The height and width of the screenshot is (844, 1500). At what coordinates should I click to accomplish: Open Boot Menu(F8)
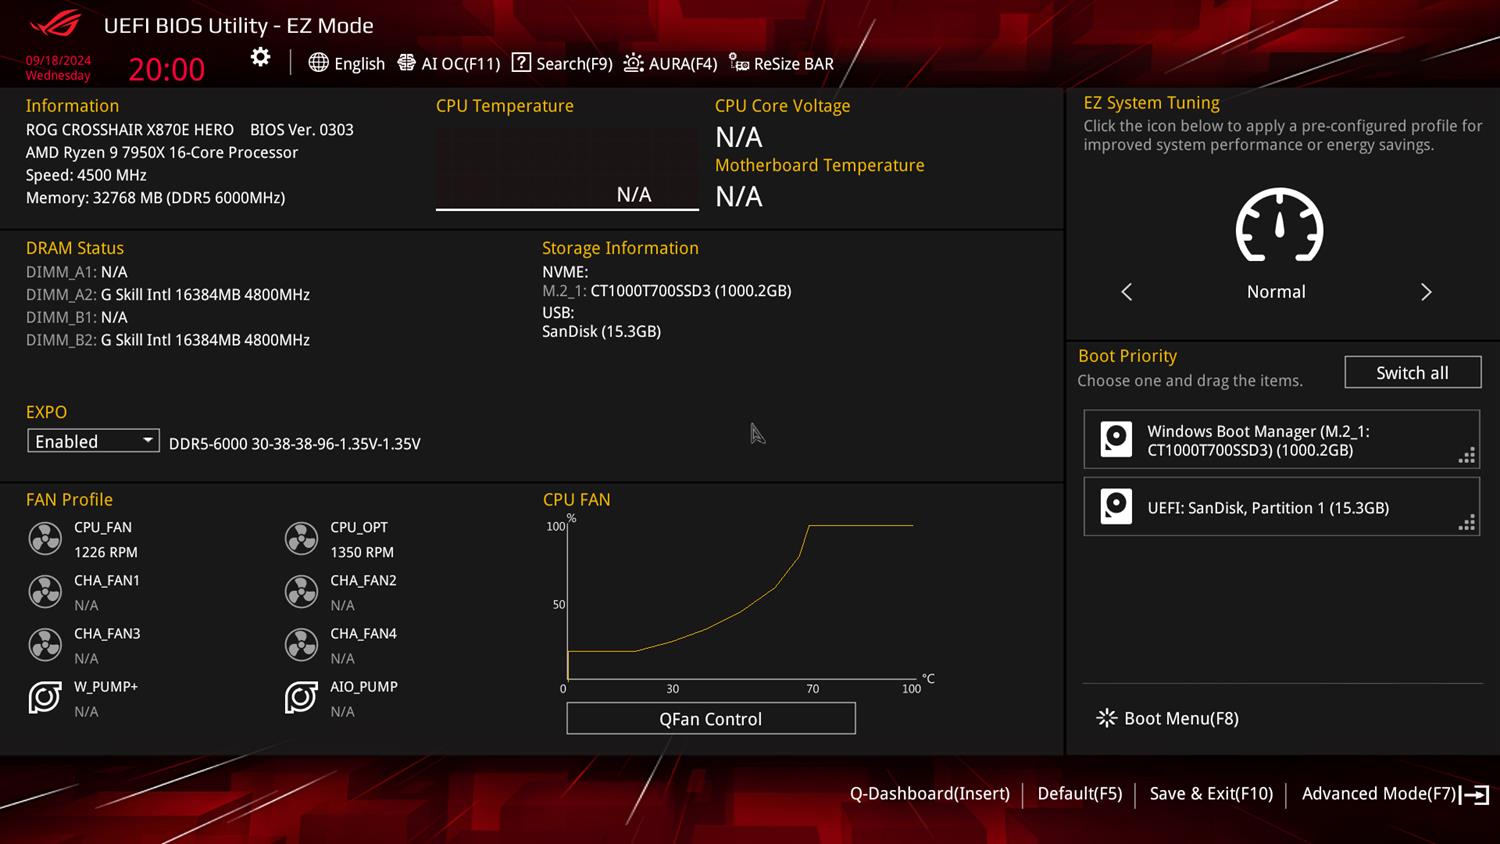tap(1168, 718)
